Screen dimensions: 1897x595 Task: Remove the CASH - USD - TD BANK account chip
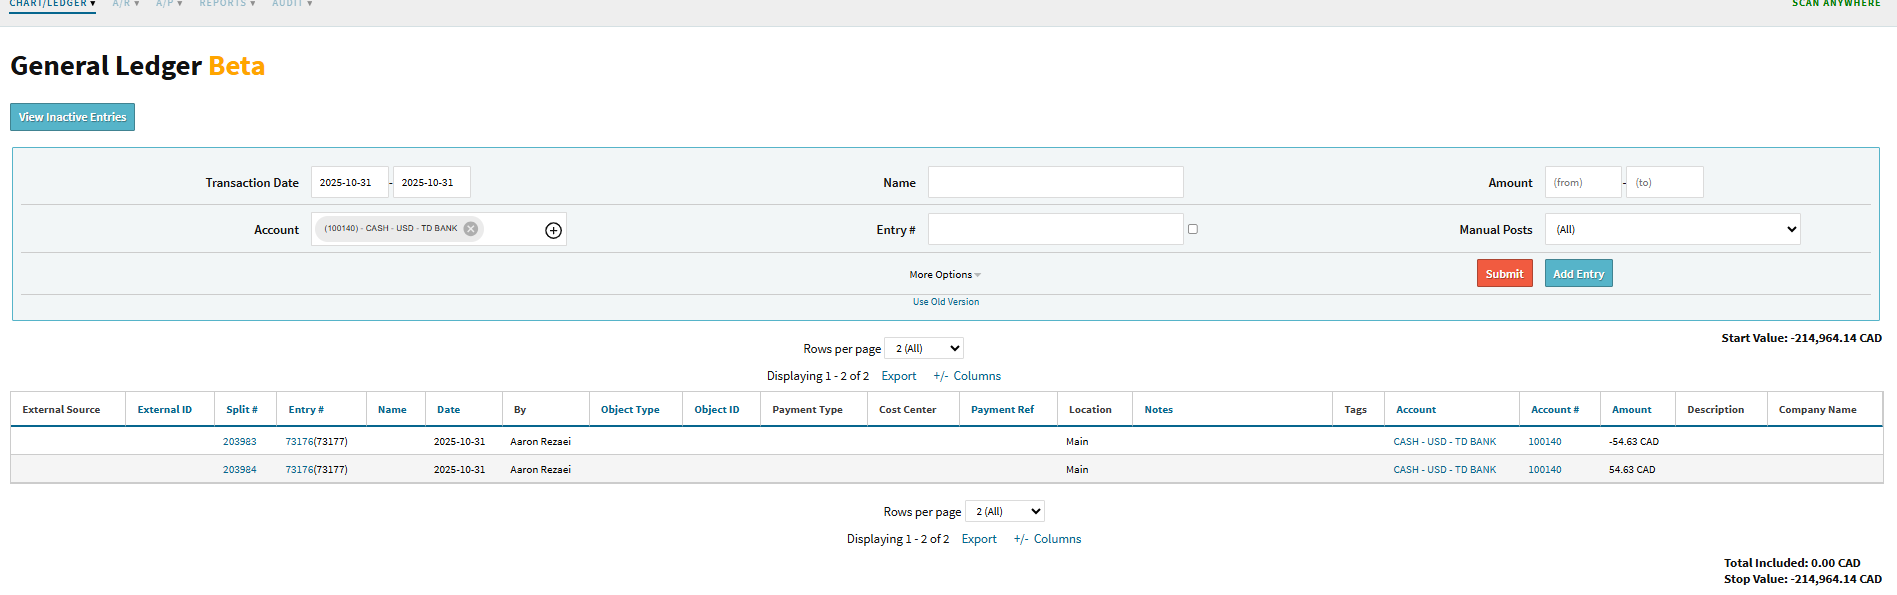471,229
